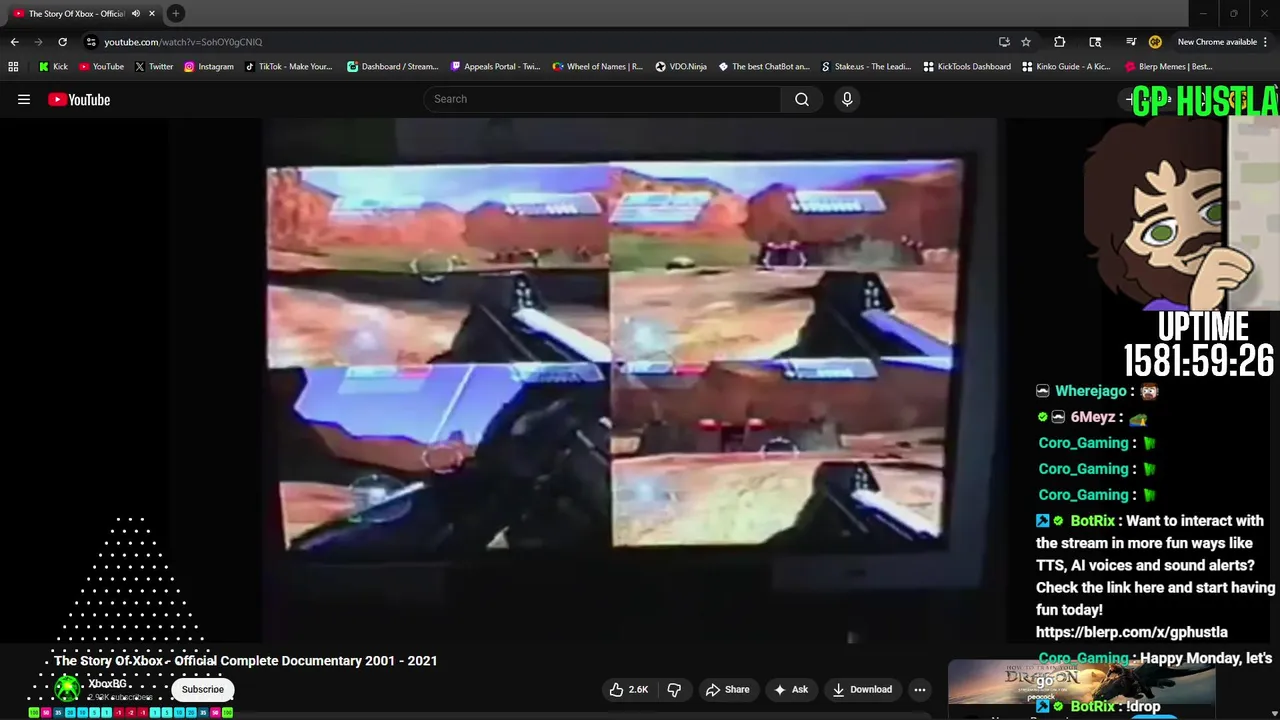Close the Story Of Xbox tab

tap(152, 14)
